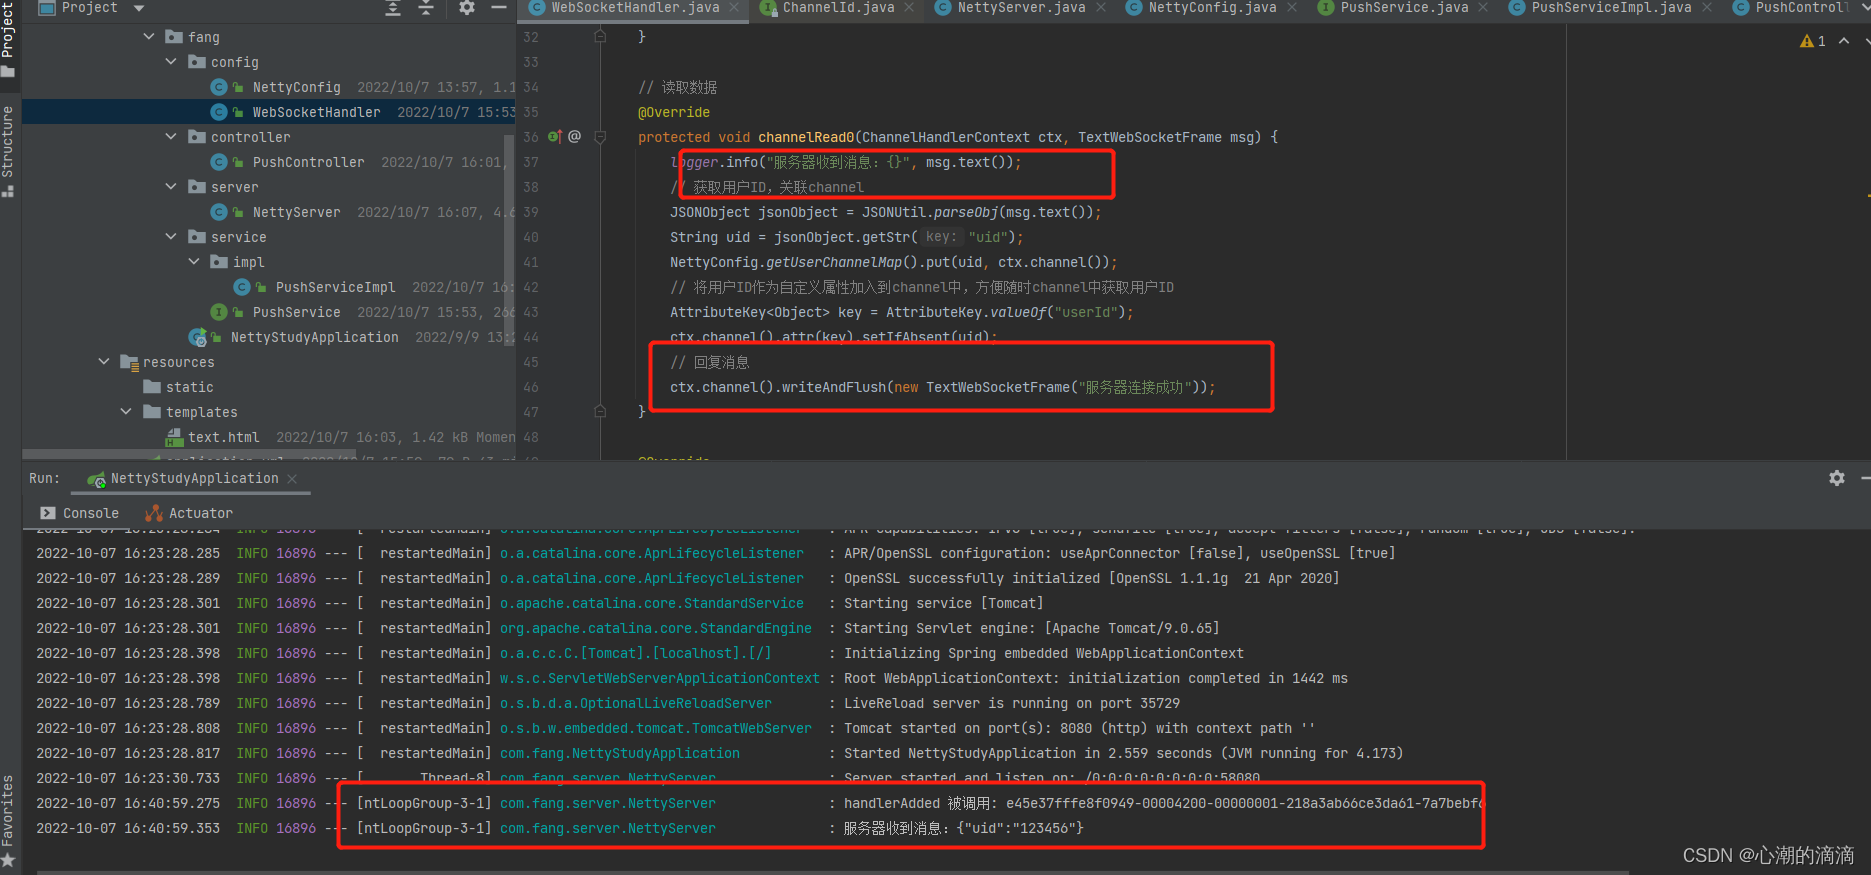1871x875 pixels.
Task: Switch to WebSocketHandler.java editor tab
Action: tap(635, 8)
